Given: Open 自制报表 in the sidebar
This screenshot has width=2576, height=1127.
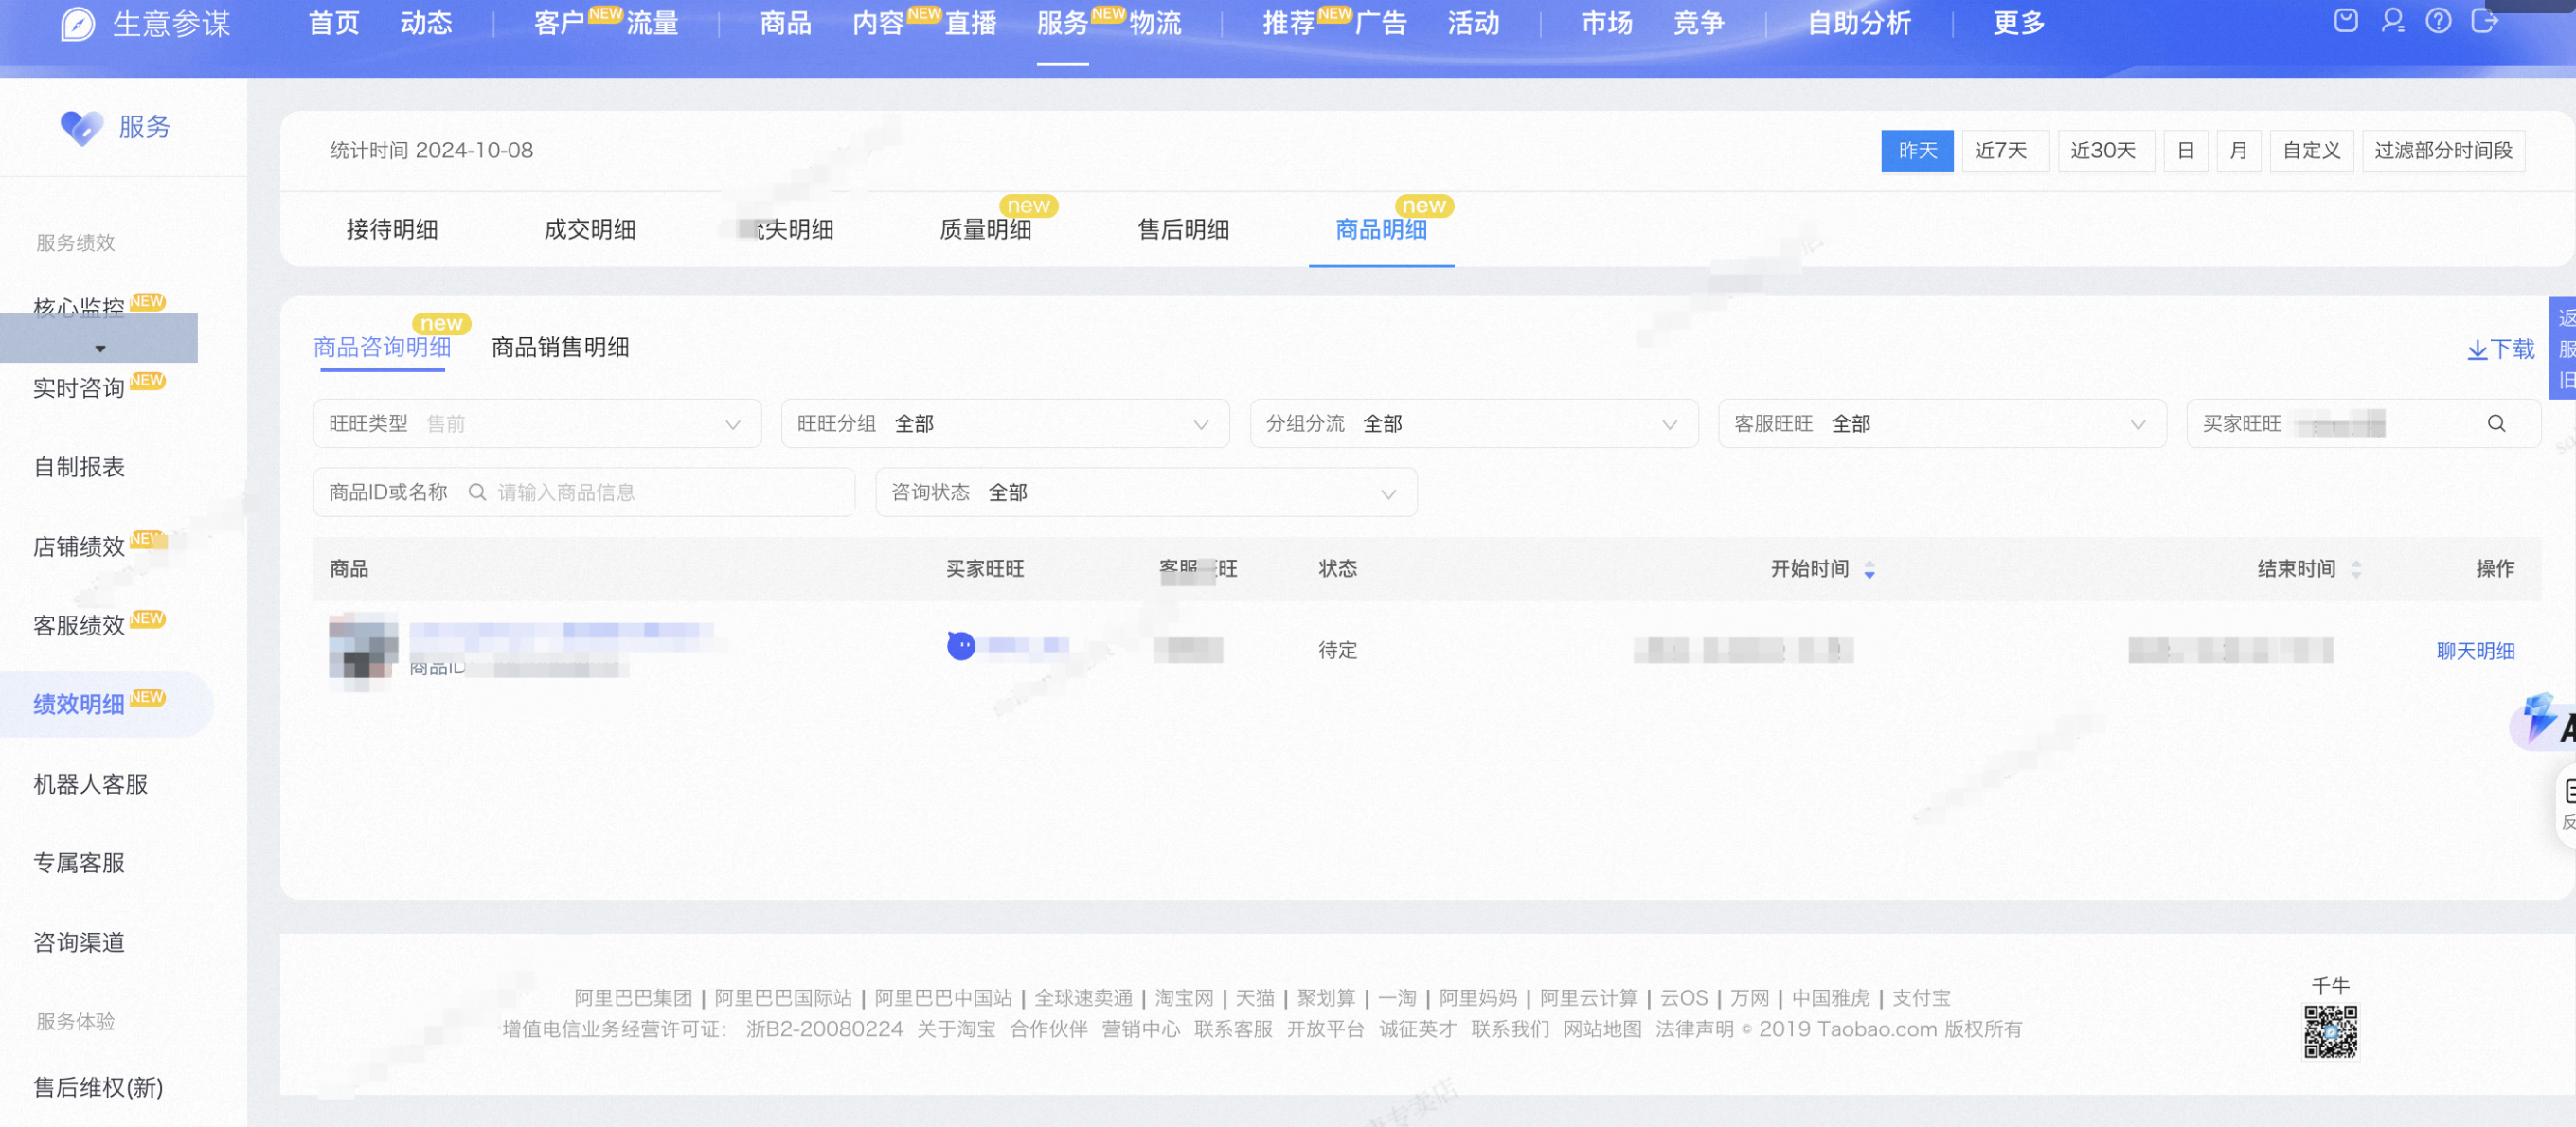Looking at the screenshot, I should (x=79, y=467).
